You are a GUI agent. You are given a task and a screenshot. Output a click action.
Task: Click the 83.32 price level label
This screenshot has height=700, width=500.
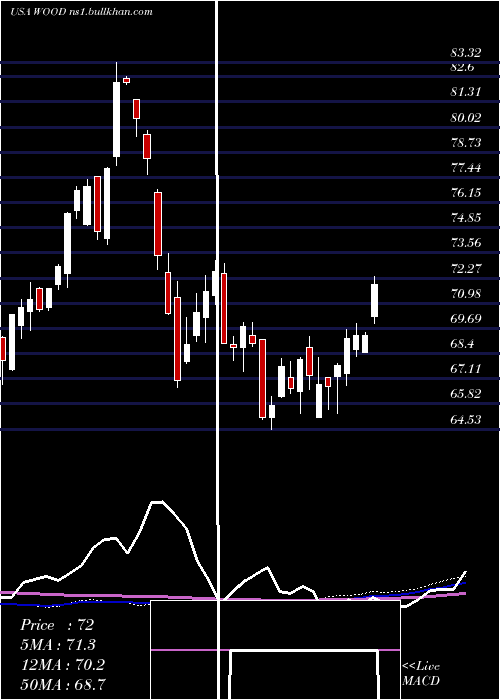click(x=466, y=53)
